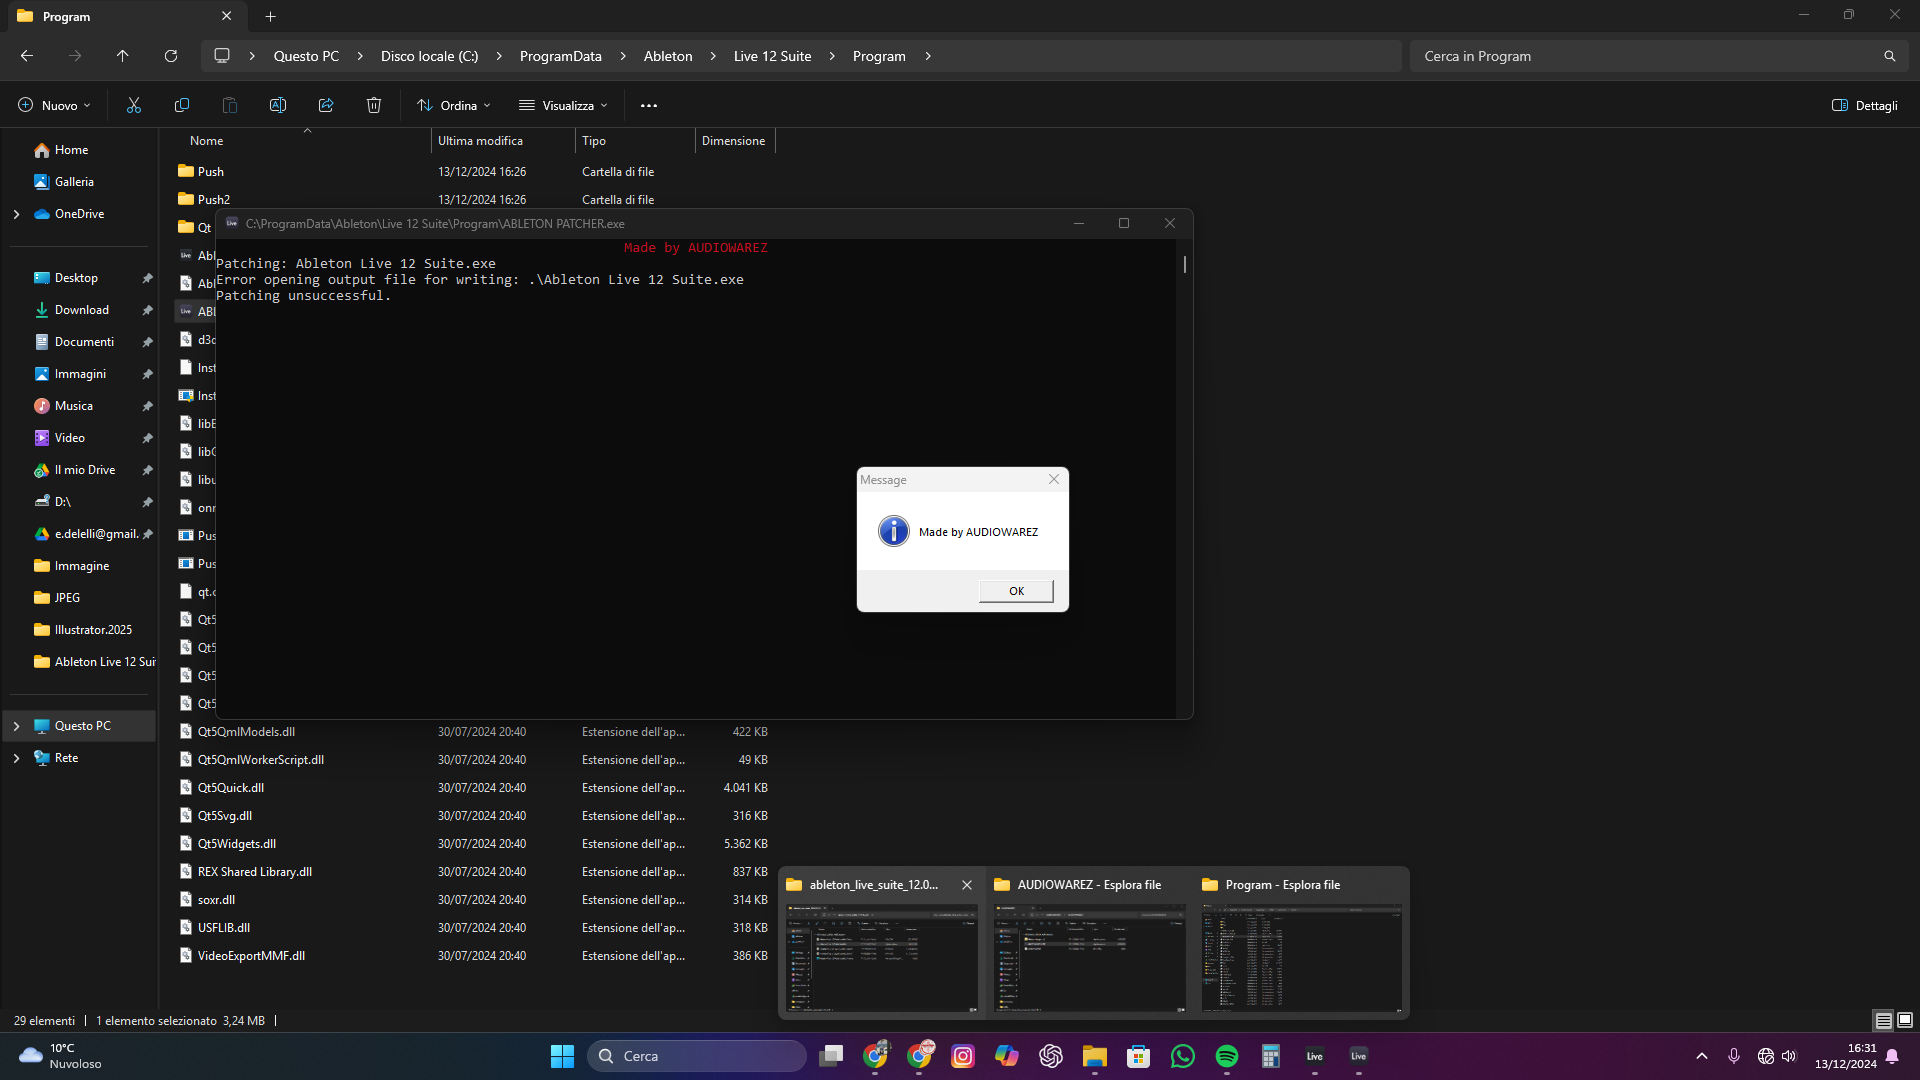Open Spotify from the taskbar
This screenshot has height=1080, width=1920.
click(1227, 1056)
